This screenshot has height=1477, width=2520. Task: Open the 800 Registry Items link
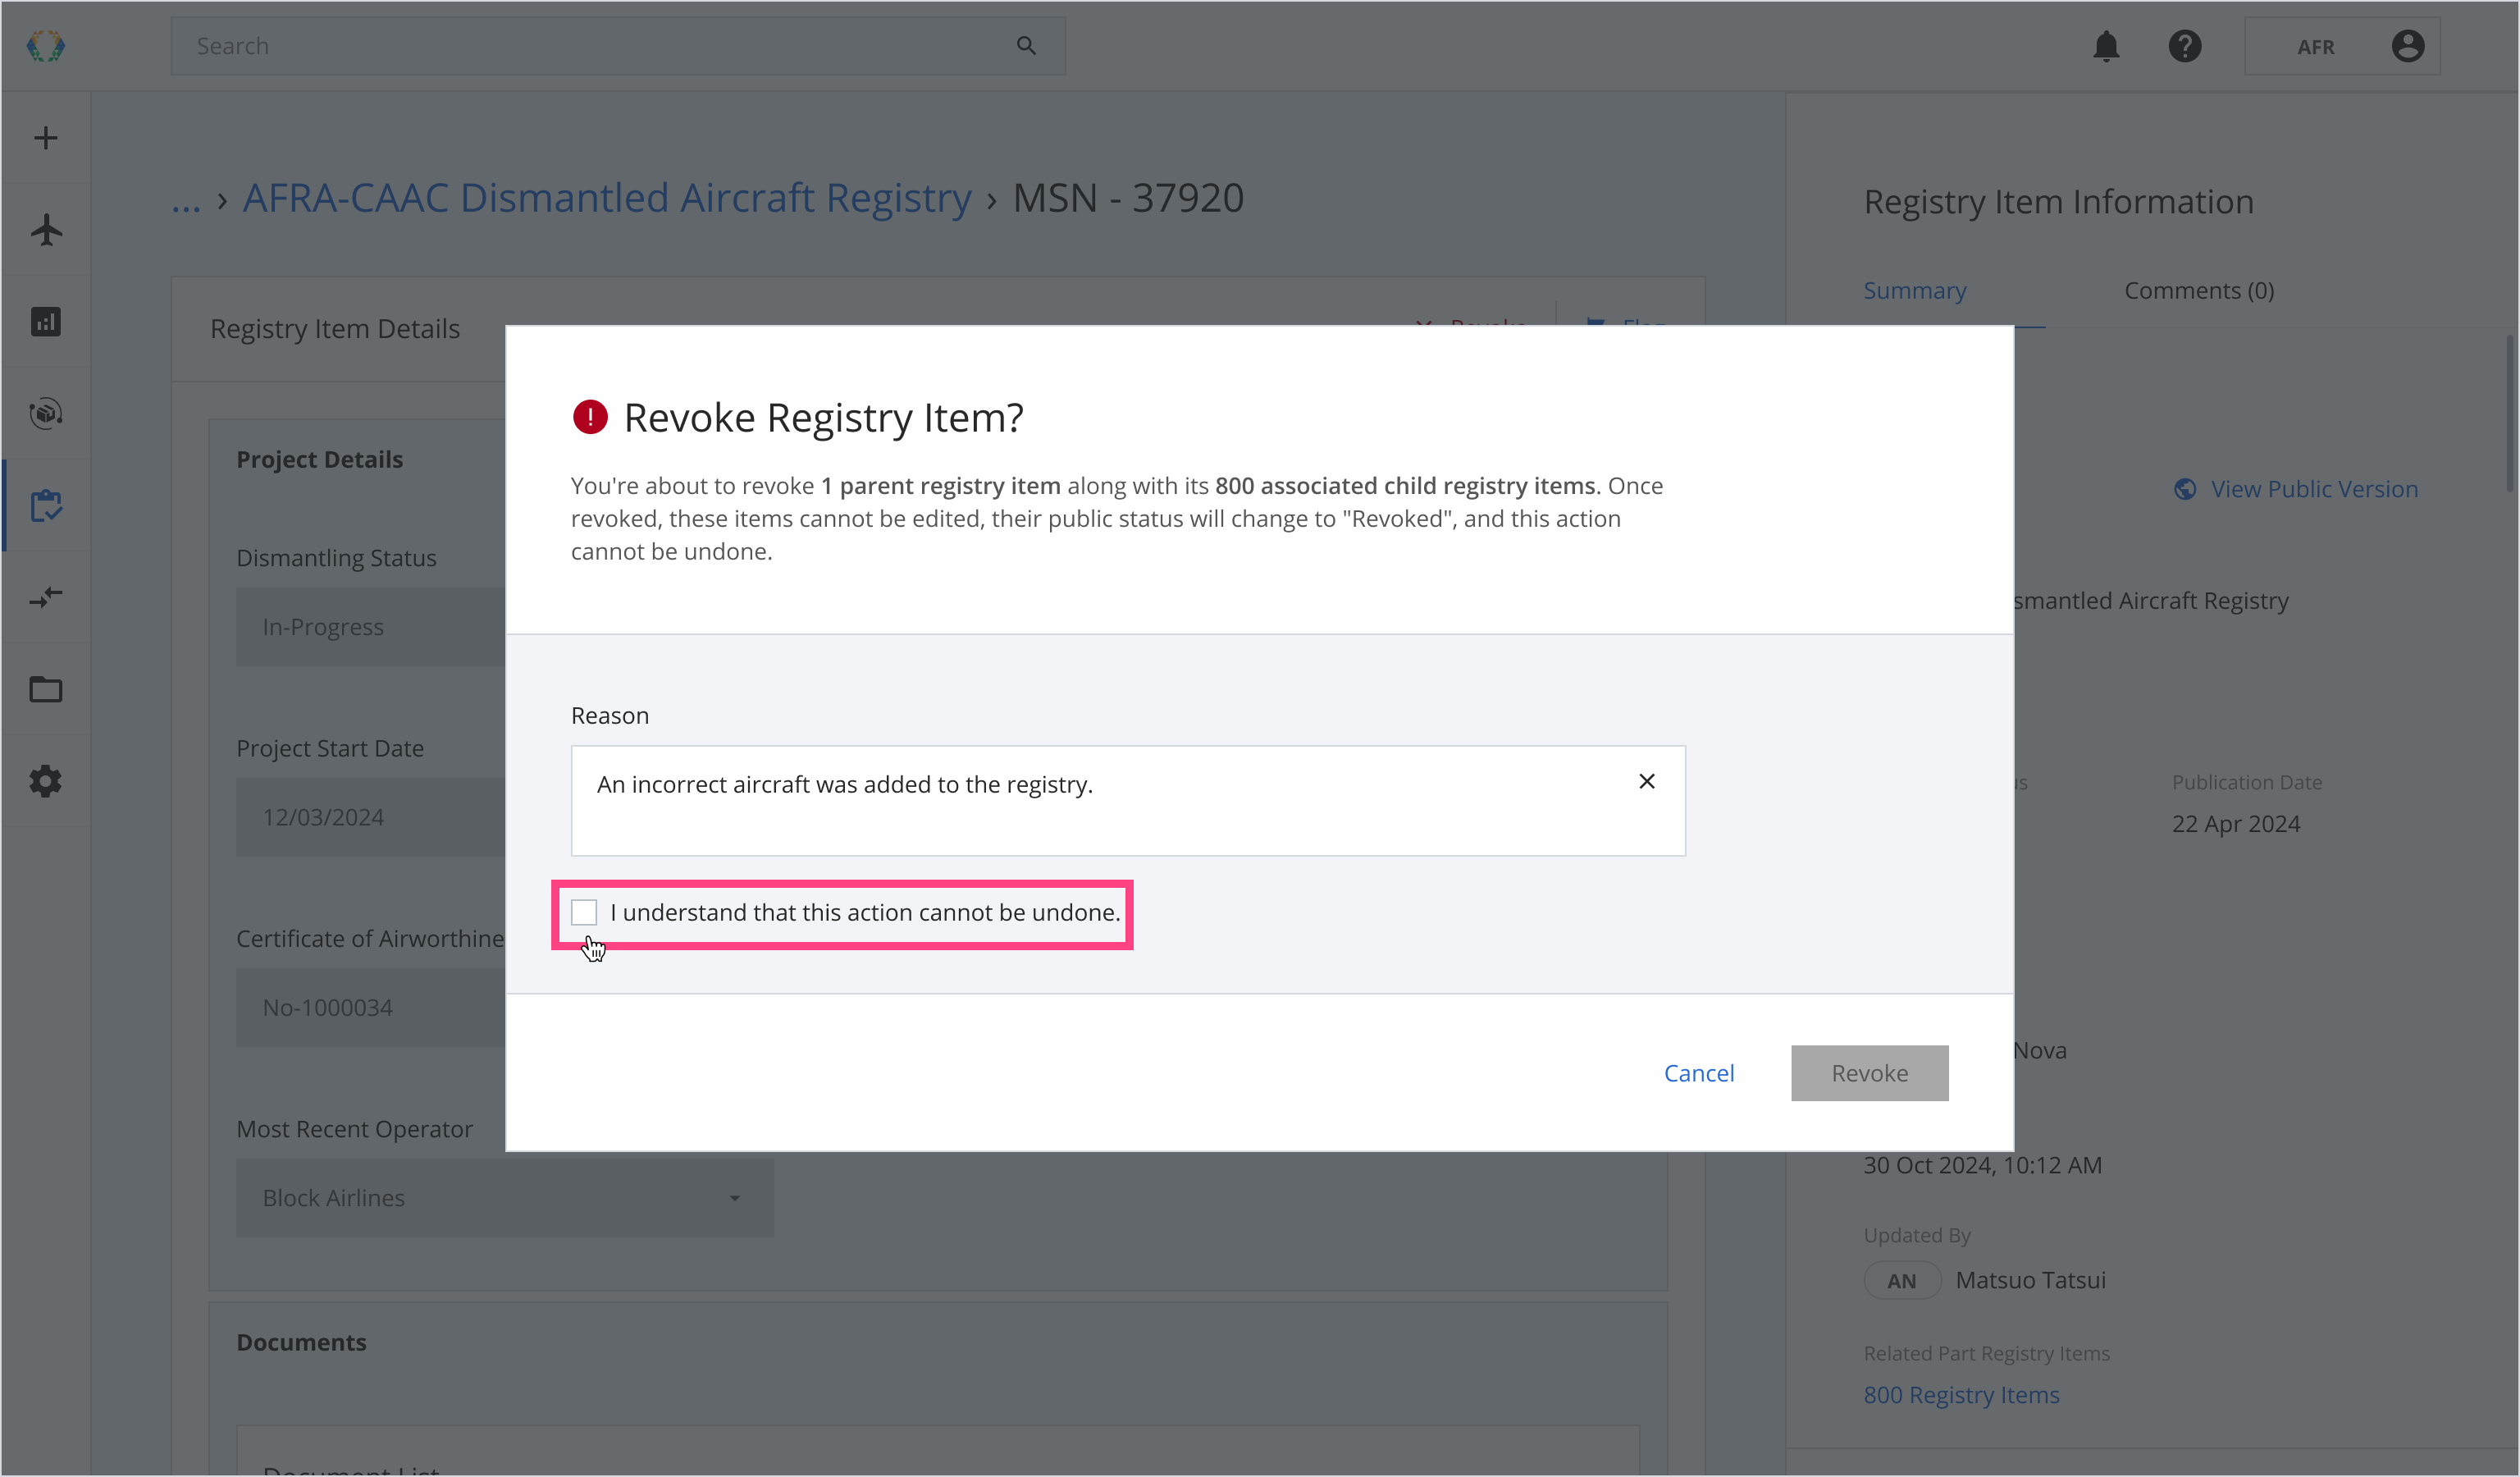1961,1395
